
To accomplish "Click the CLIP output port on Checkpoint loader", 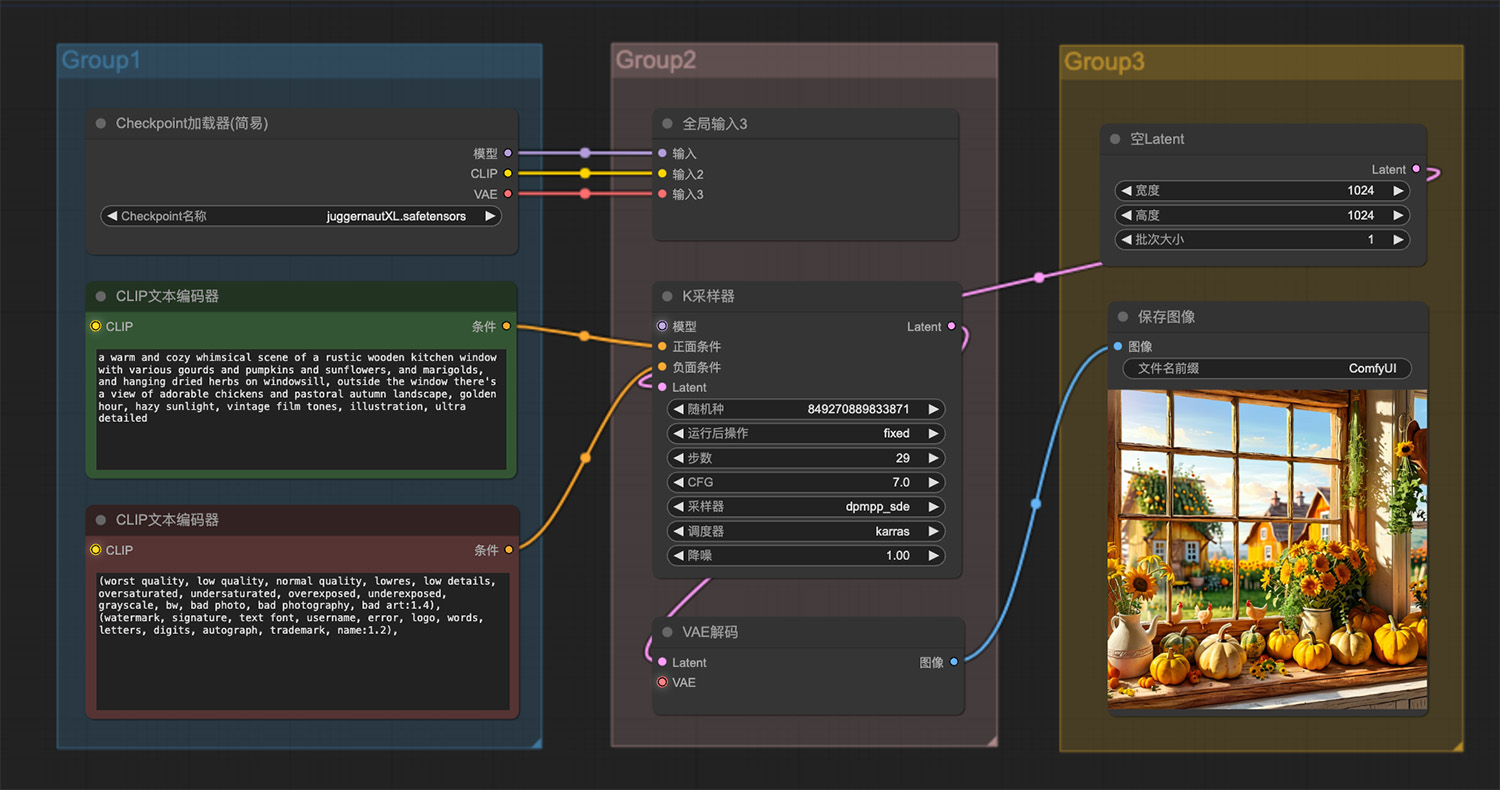I will (508, 173).
